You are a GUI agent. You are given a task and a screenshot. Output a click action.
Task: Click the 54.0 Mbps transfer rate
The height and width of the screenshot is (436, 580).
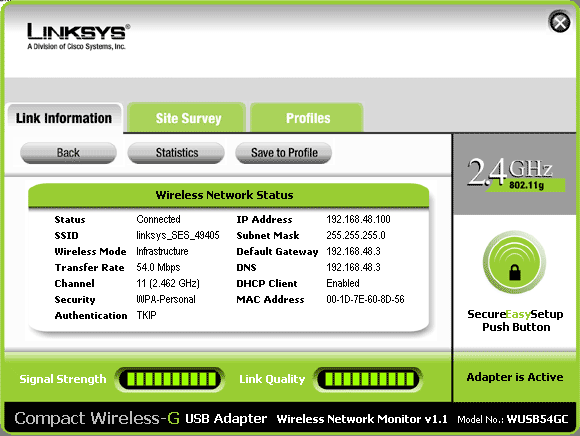click(x=158, y=267)
